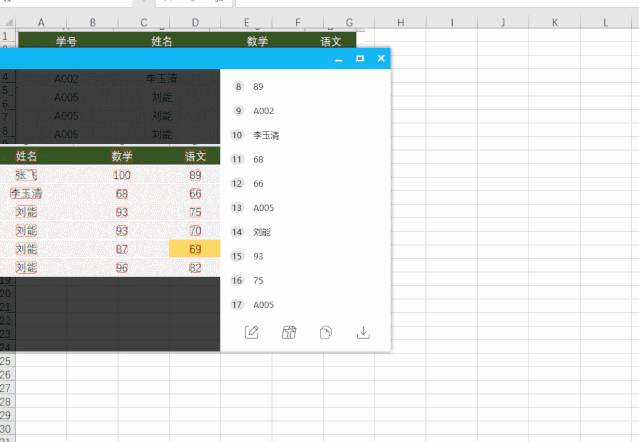Select result line 10 reading 李玉清
Image resolution: width=639 pixels, height=442 pixels.
click(x=265, y=135)
